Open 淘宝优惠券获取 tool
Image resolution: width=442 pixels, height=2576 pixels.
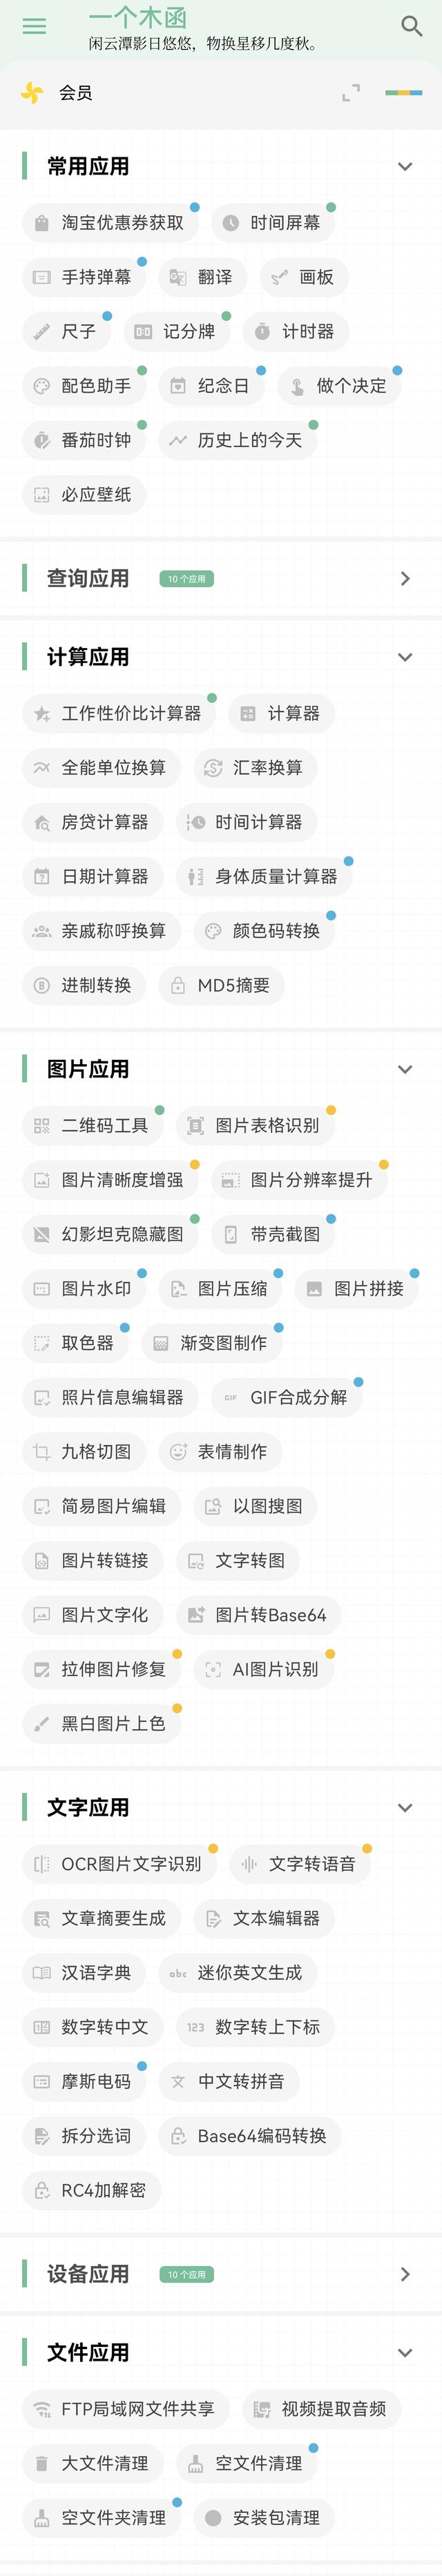tap(109, 223)
